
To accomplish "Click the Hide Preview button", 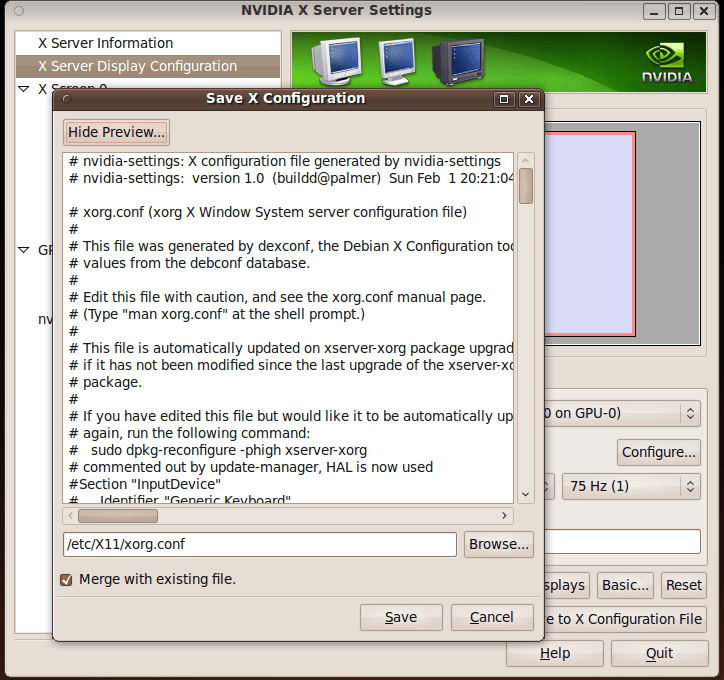I will (116, 132).
